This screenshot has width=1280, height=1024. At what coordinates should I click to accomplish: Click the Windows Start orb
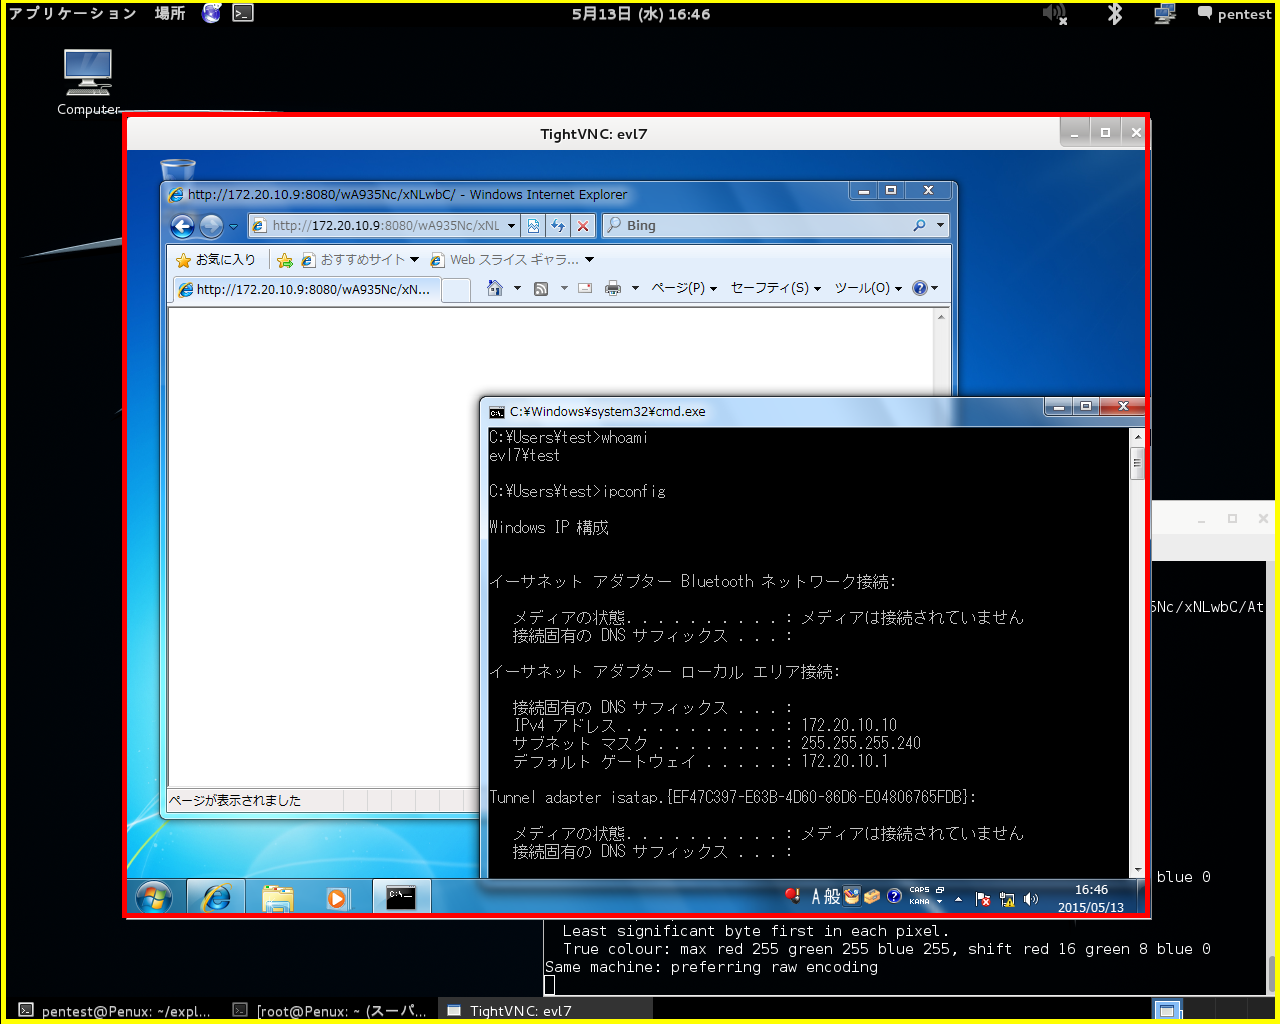pyautogui.click(x=153, y=898)
